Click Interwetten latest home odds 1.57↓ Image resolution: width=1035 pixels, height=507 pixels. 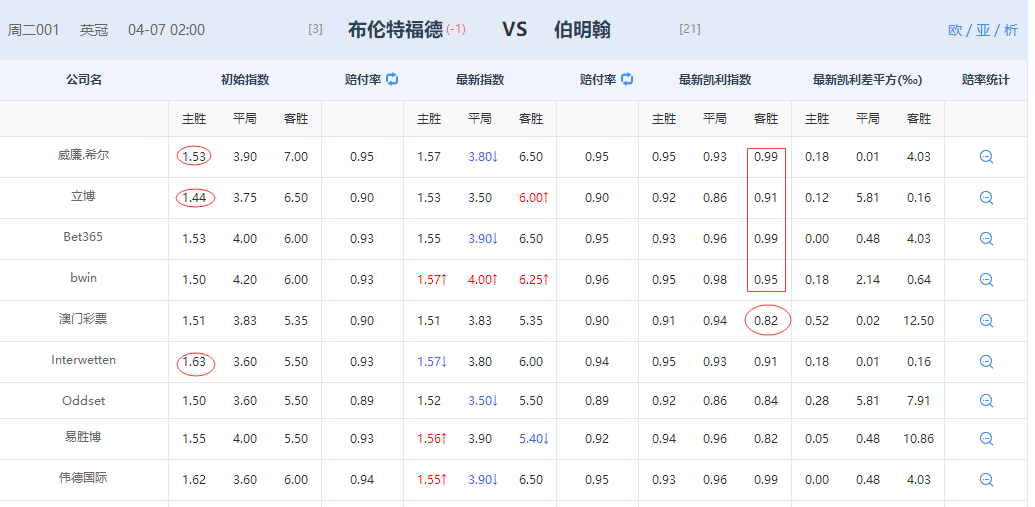tap(432, 362)
